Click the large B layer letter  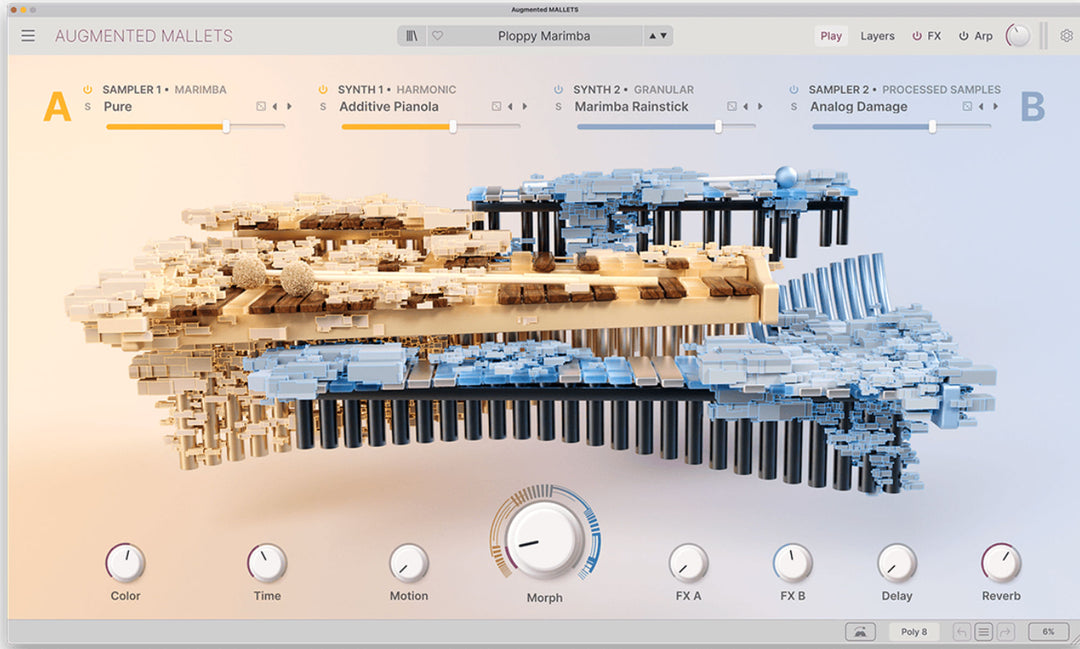click(1032, 107)
